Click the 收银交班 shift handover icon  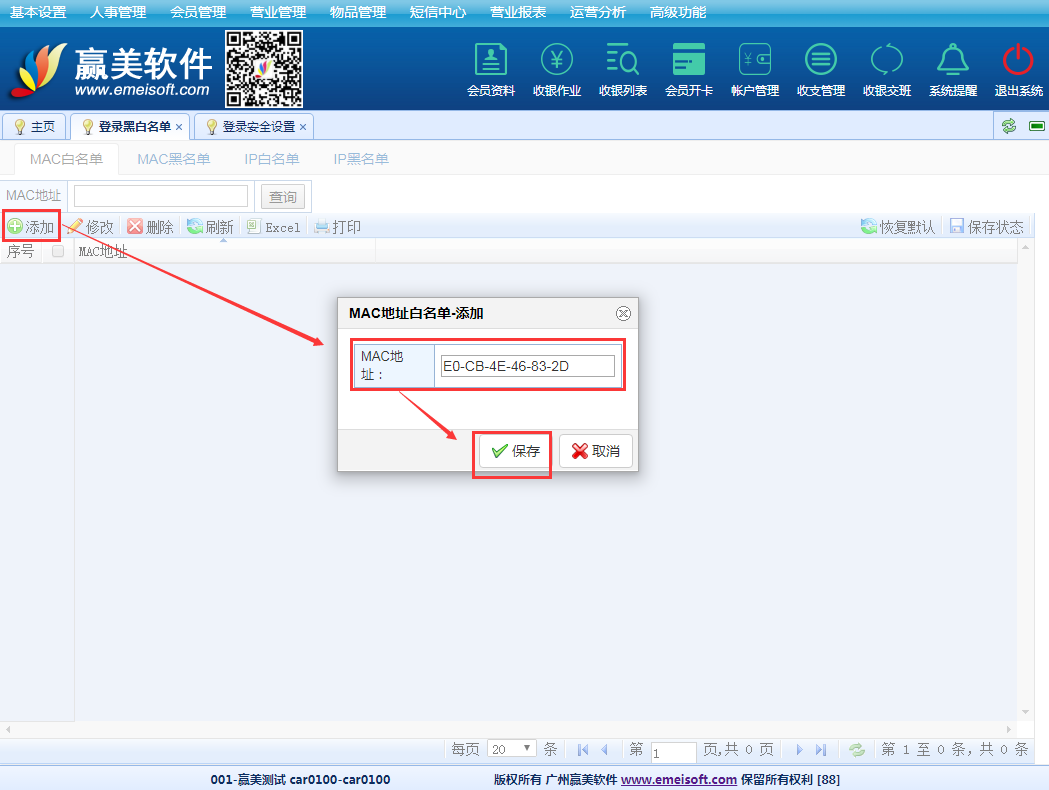click(887, 62)
